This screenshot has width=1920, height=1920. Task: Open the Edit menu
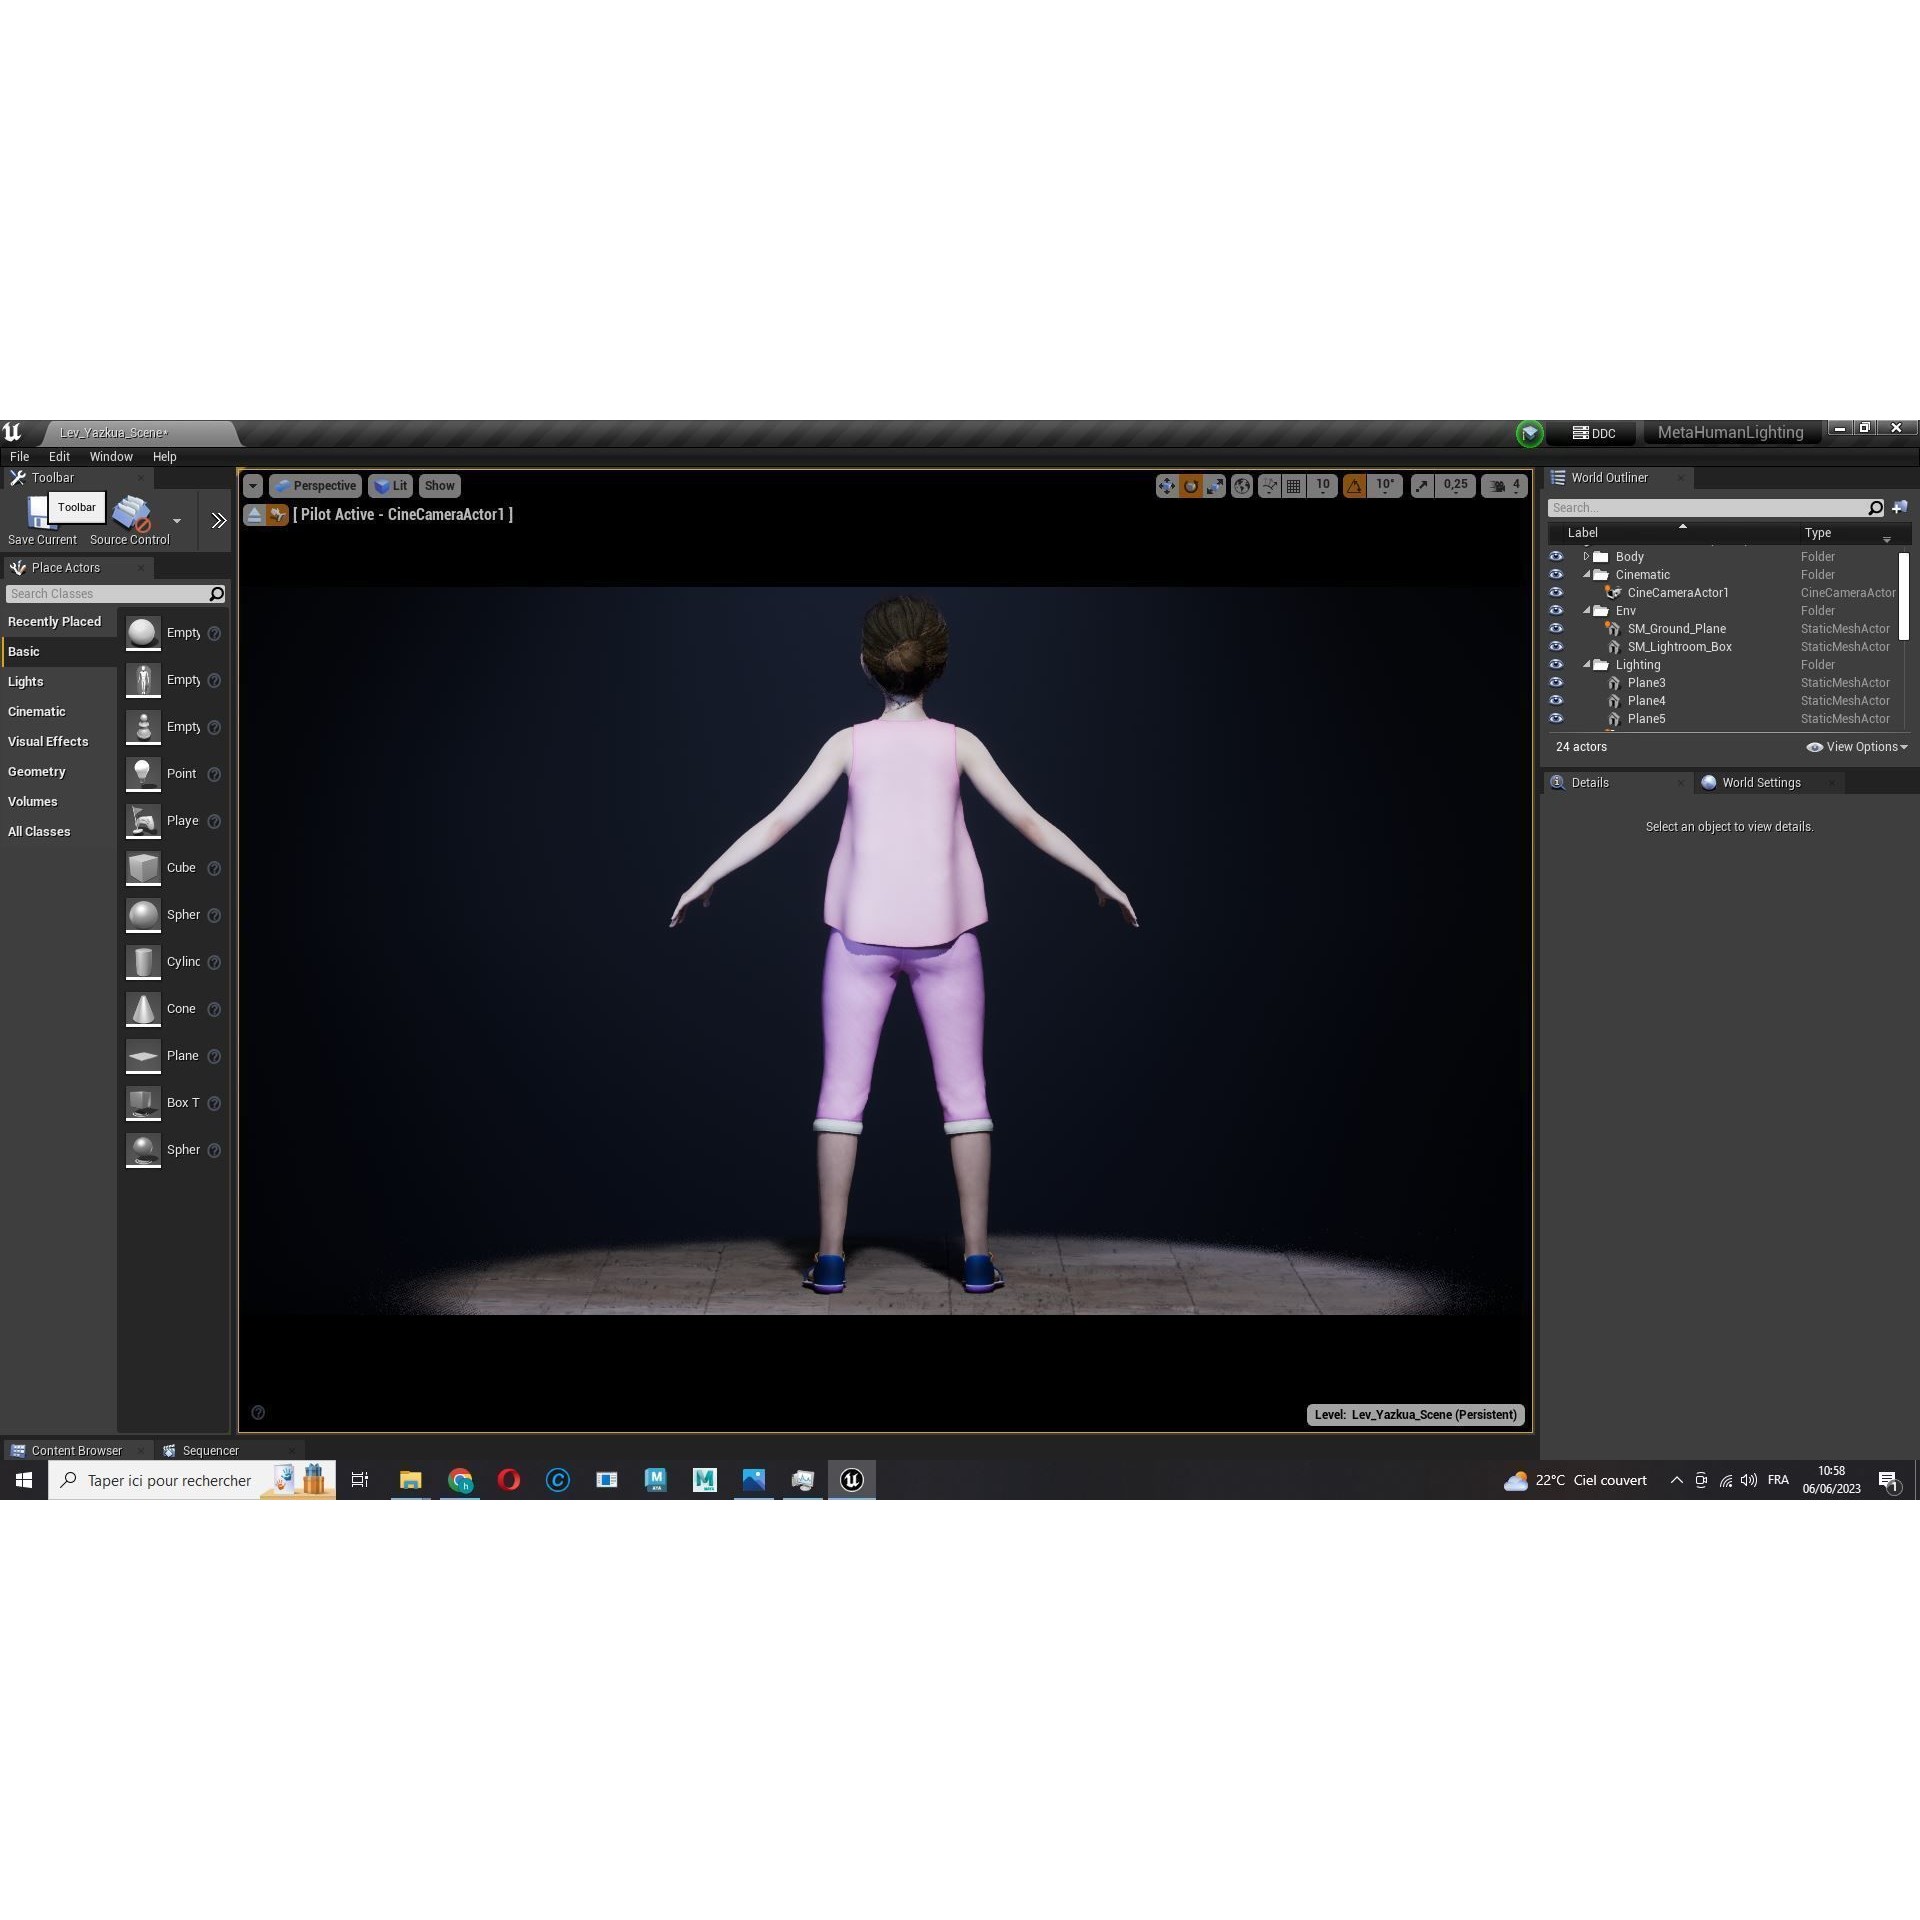point(59,456)
